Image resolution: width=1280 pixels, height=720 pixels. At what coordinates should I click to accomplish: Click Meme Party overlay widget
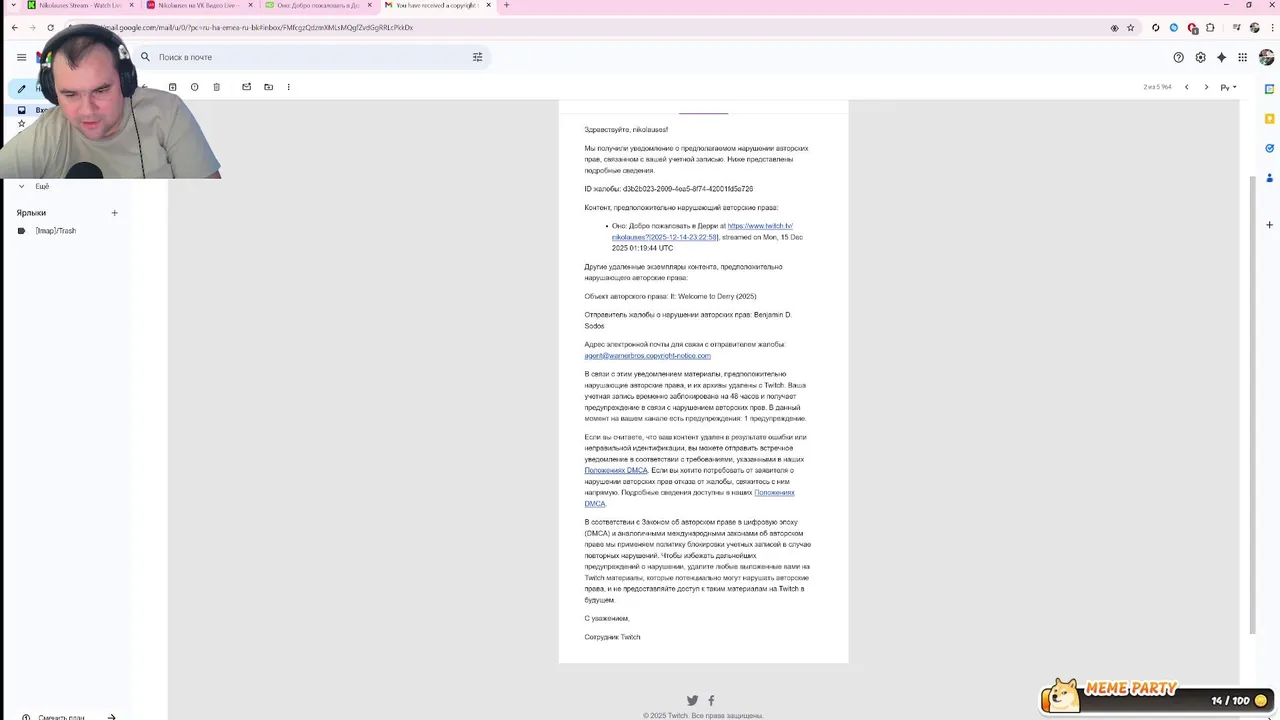(x=1158, y=696)
